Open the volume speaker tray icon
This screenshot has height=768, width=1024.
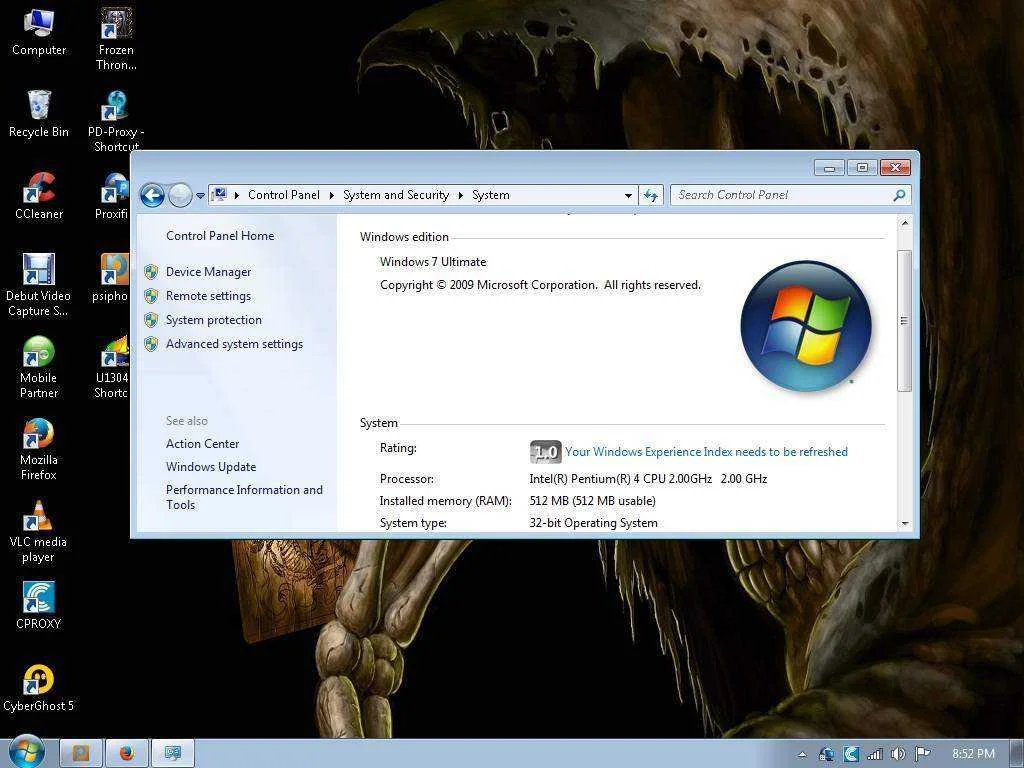pos(899,754)
